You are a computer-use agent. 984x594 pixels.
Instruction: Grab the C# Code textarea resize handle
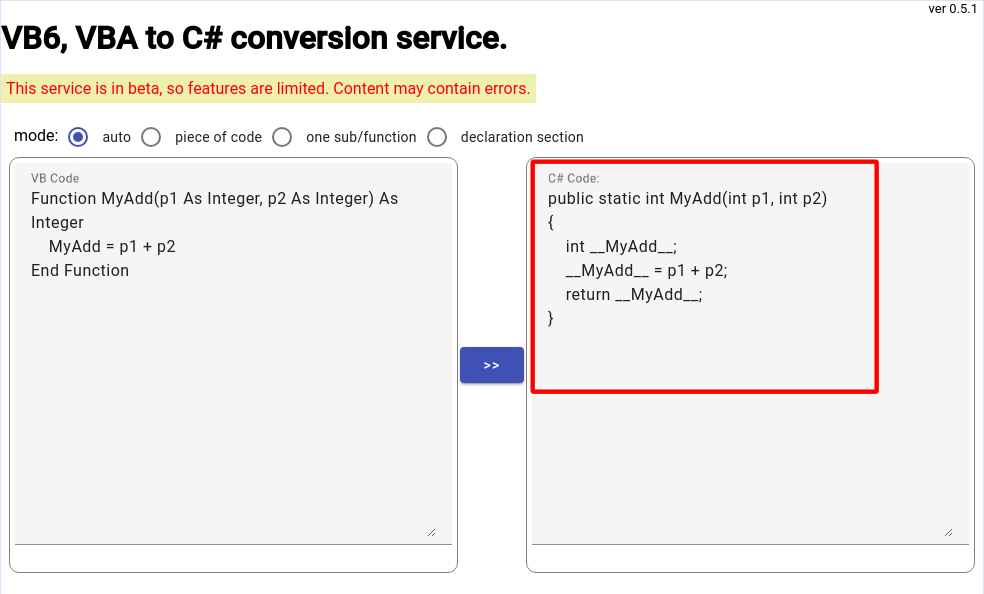(948, 533)
